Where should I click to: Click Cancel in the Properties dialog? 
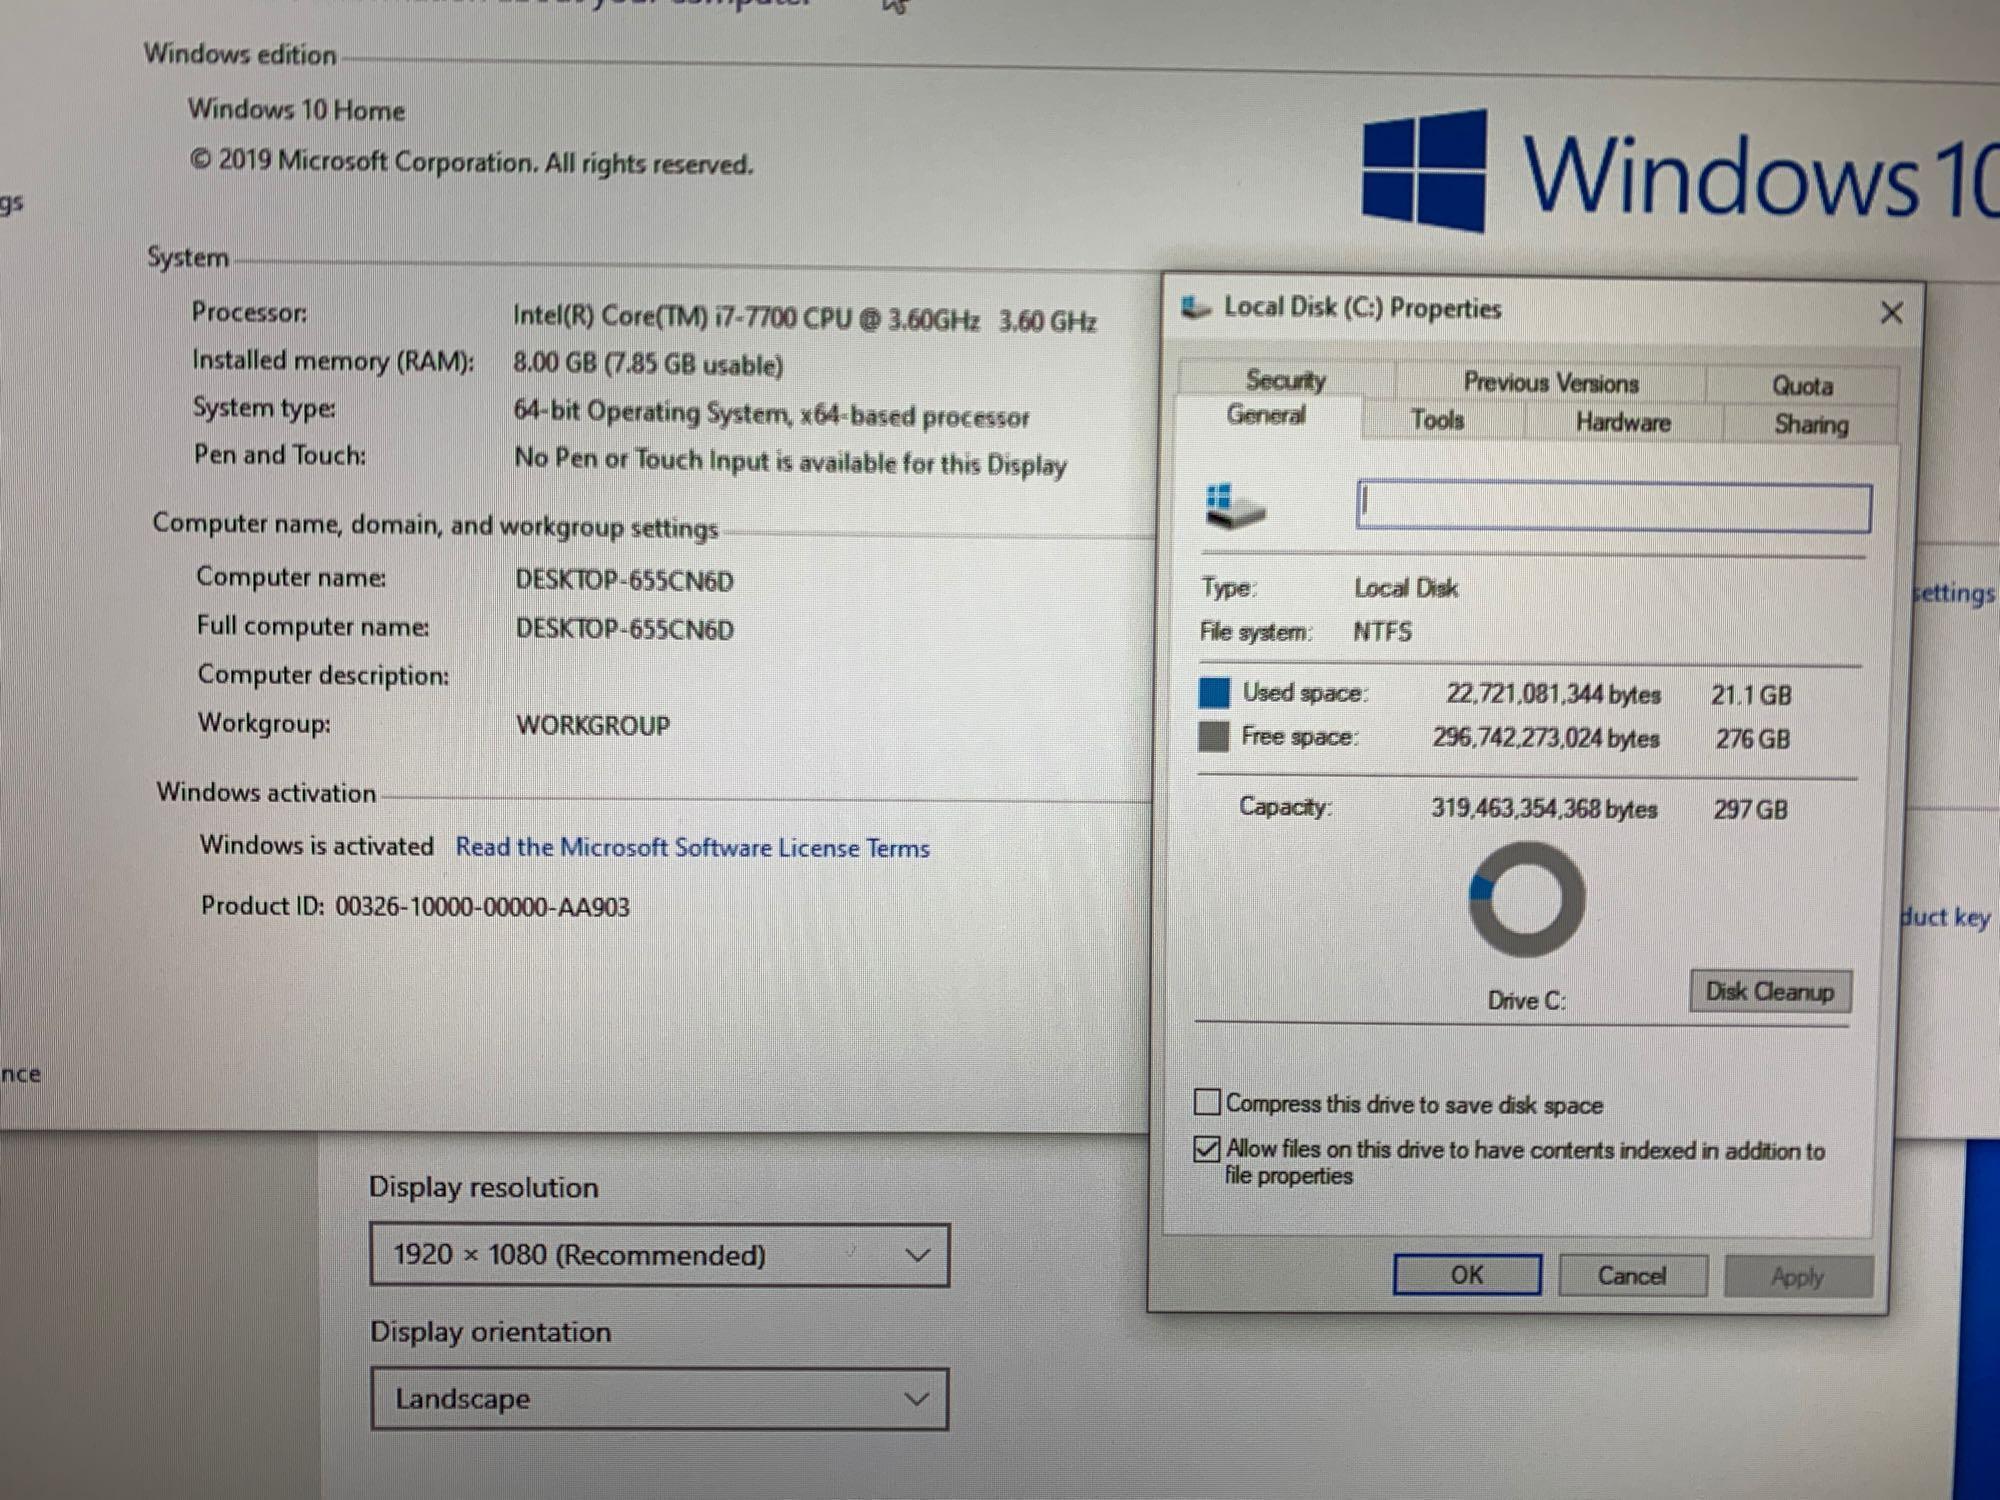(1632, 1276)
